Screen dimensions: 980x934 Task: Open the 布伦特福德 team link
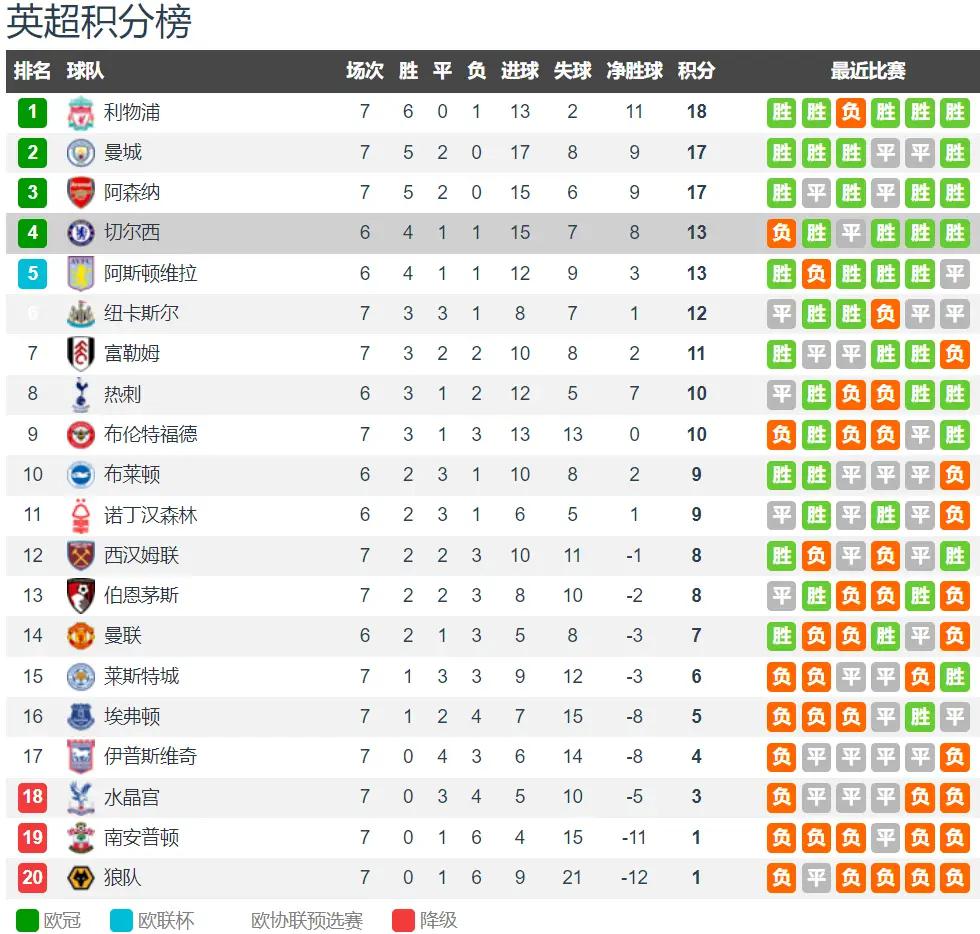(151, 434)
